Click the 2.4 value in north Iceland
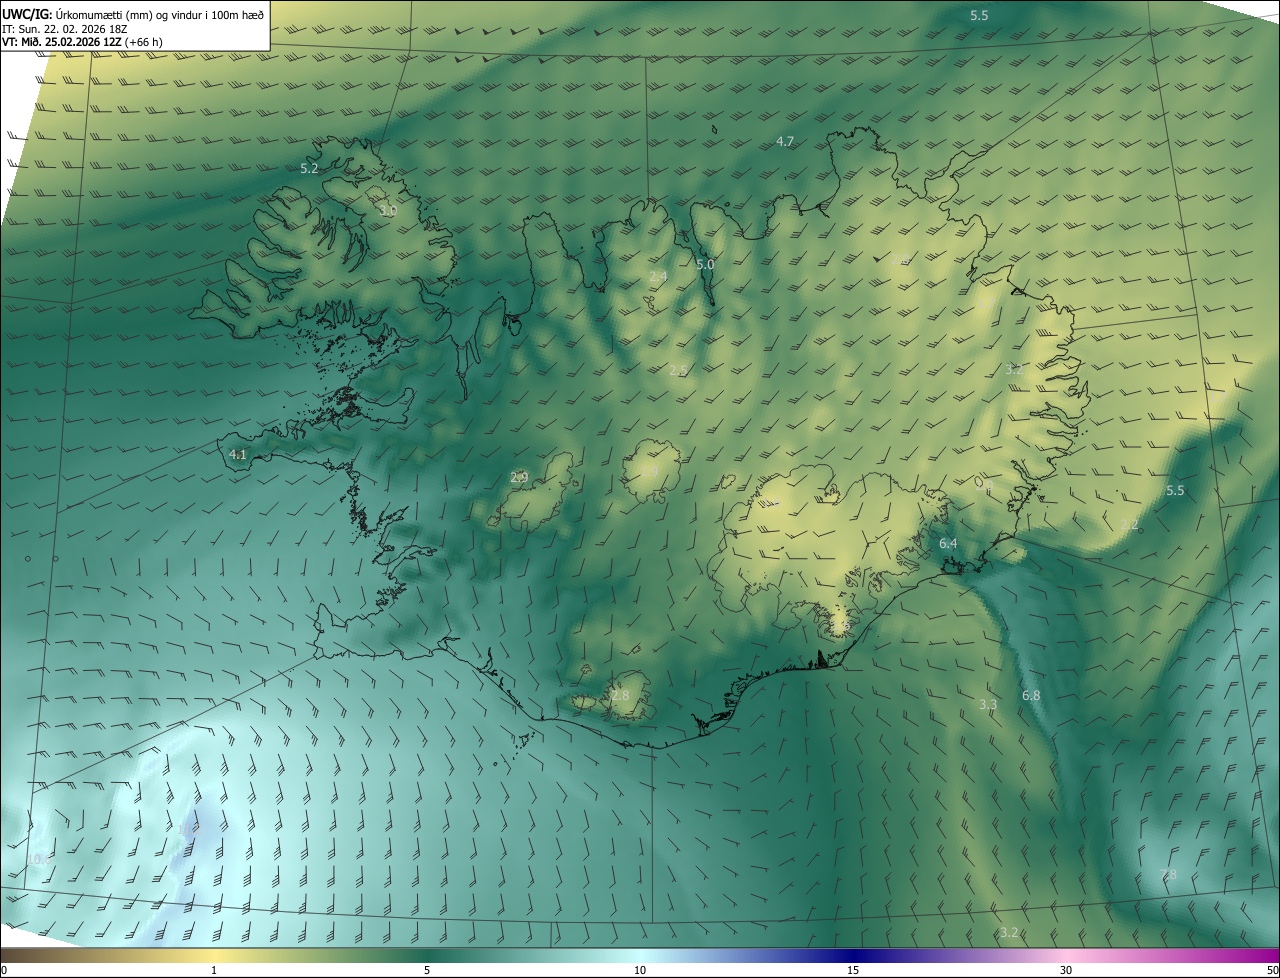This screenshot has width=1280, height=978. coord(658,276)
